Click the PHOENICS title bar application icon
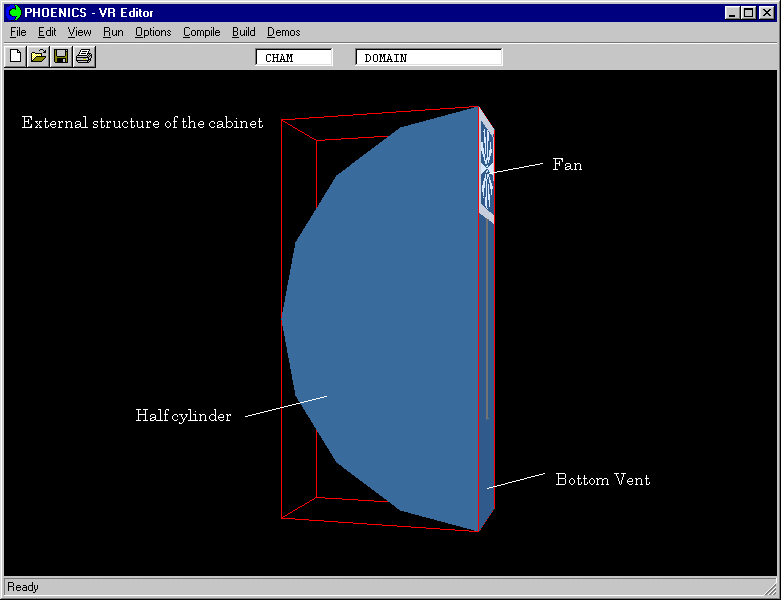The height and width of the screenshot is (600, 781). point(15,12)
